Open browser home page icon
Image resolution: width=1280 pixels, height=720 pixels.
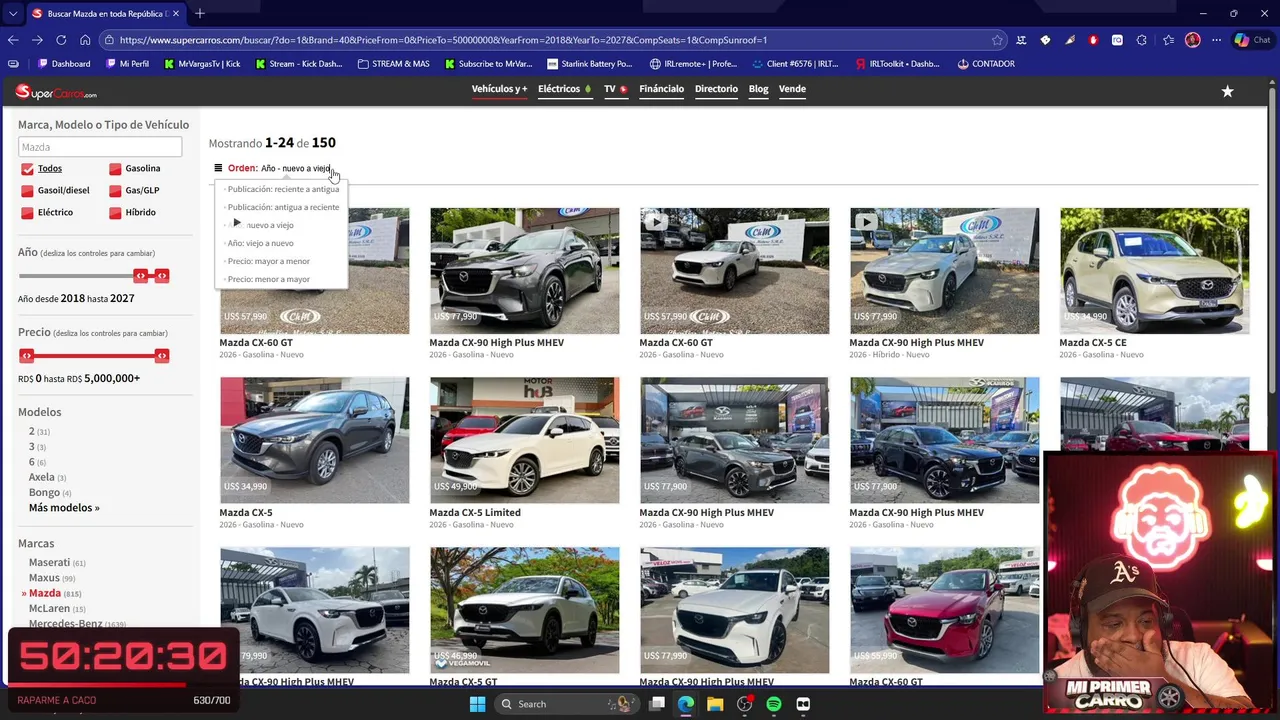pyautogui.click(x=85, y=40)
